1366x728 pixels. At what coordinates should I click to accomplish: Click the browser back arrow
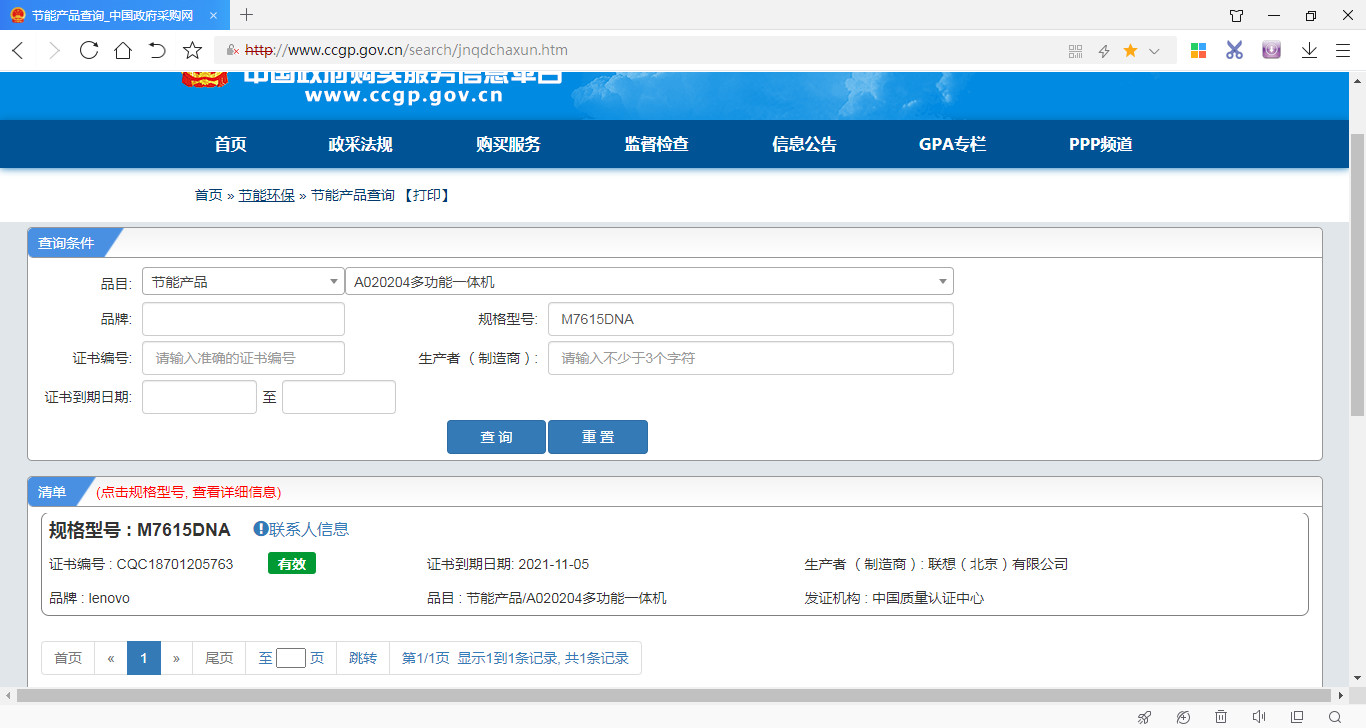pos(18,50)
